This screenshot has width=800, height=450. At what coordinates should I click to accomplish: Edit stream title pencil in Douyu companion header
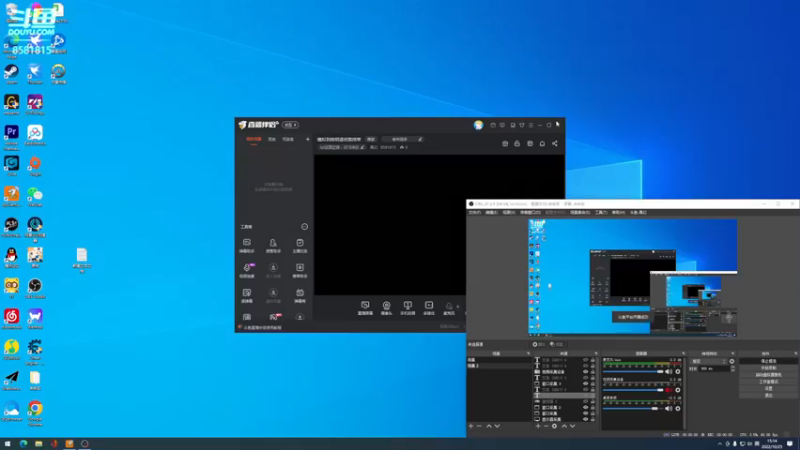coord(420,139)
